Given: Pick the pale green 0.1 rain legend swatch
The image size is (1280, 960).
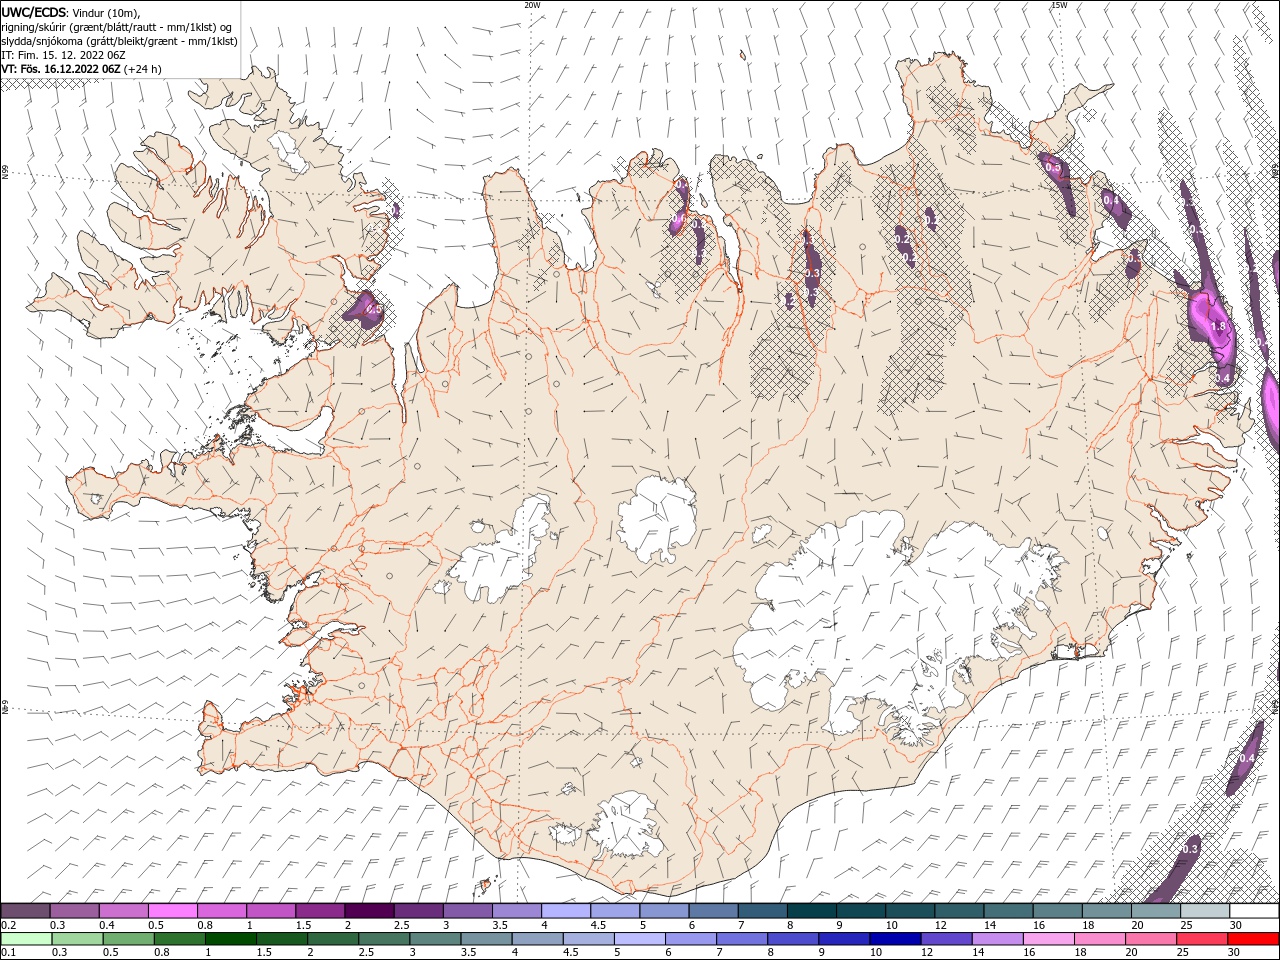Looking at the screenshot, I should point(26,939).
